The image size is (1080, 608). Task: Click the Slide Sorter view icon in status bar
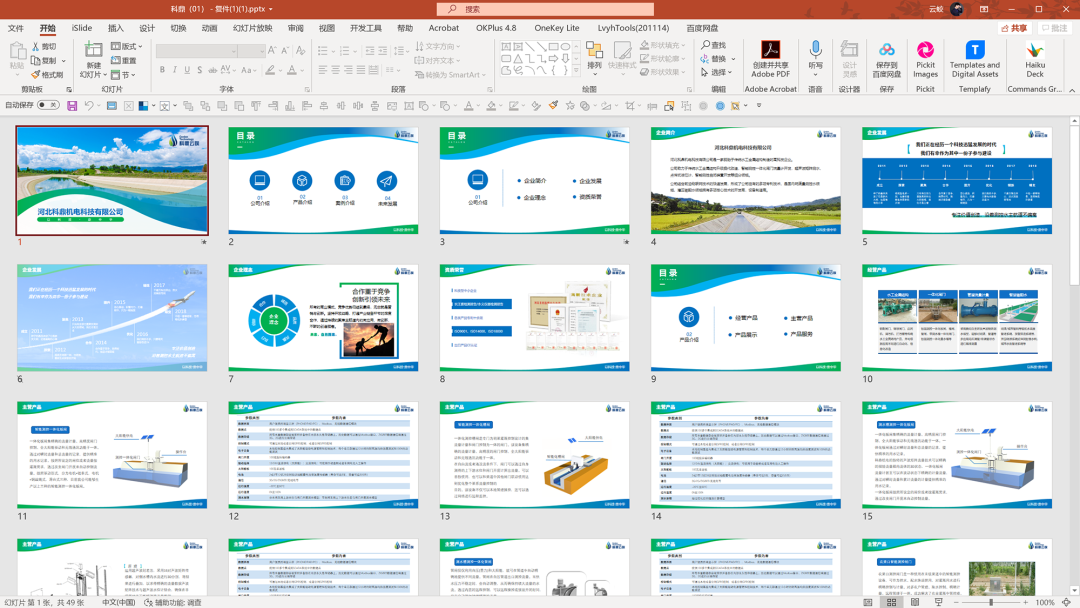tap(891, 602)
